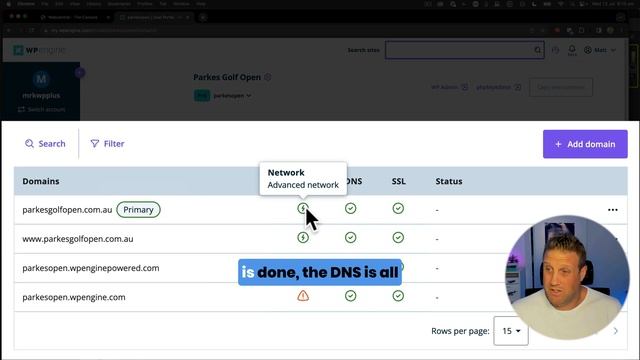Click the WP Engine logo
Screen dimensions: 640x360
(x=39, y=50)
